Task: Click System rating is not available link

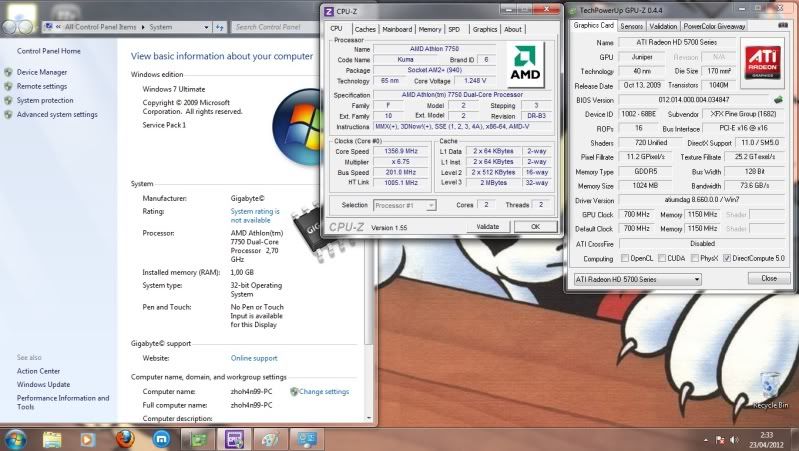Action: point(255,216)
